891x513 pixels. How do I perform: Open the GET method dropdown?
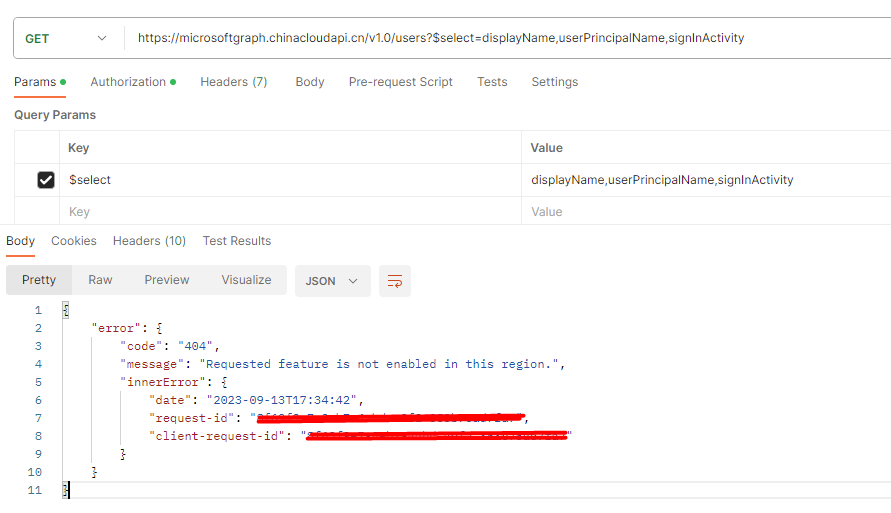[x=66, y=39]
